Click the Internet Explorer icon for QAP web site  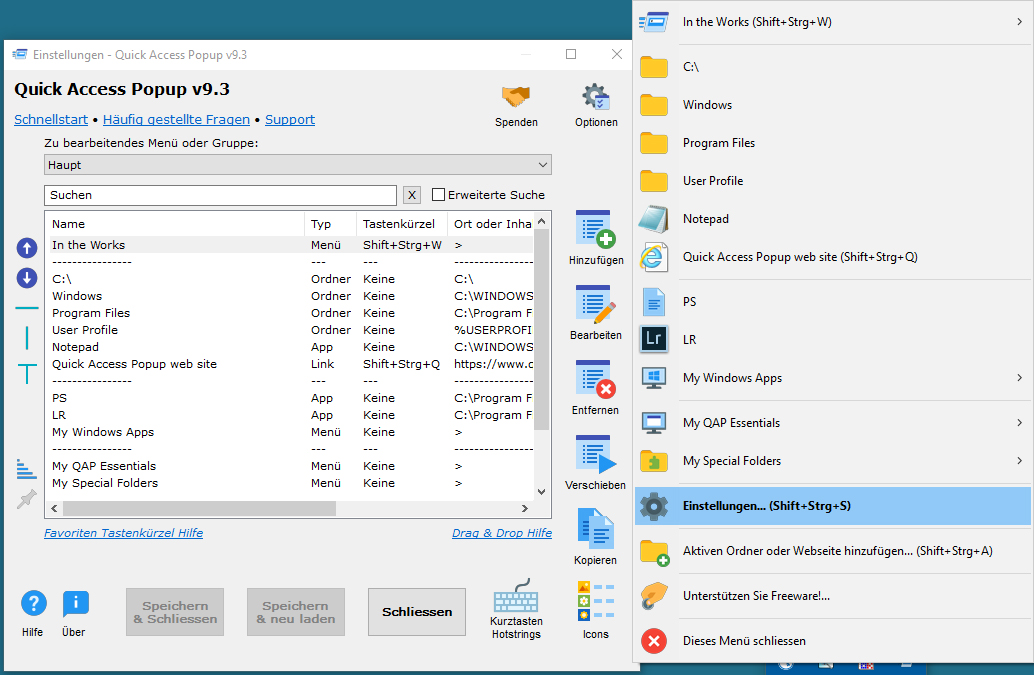coord(654,257)
